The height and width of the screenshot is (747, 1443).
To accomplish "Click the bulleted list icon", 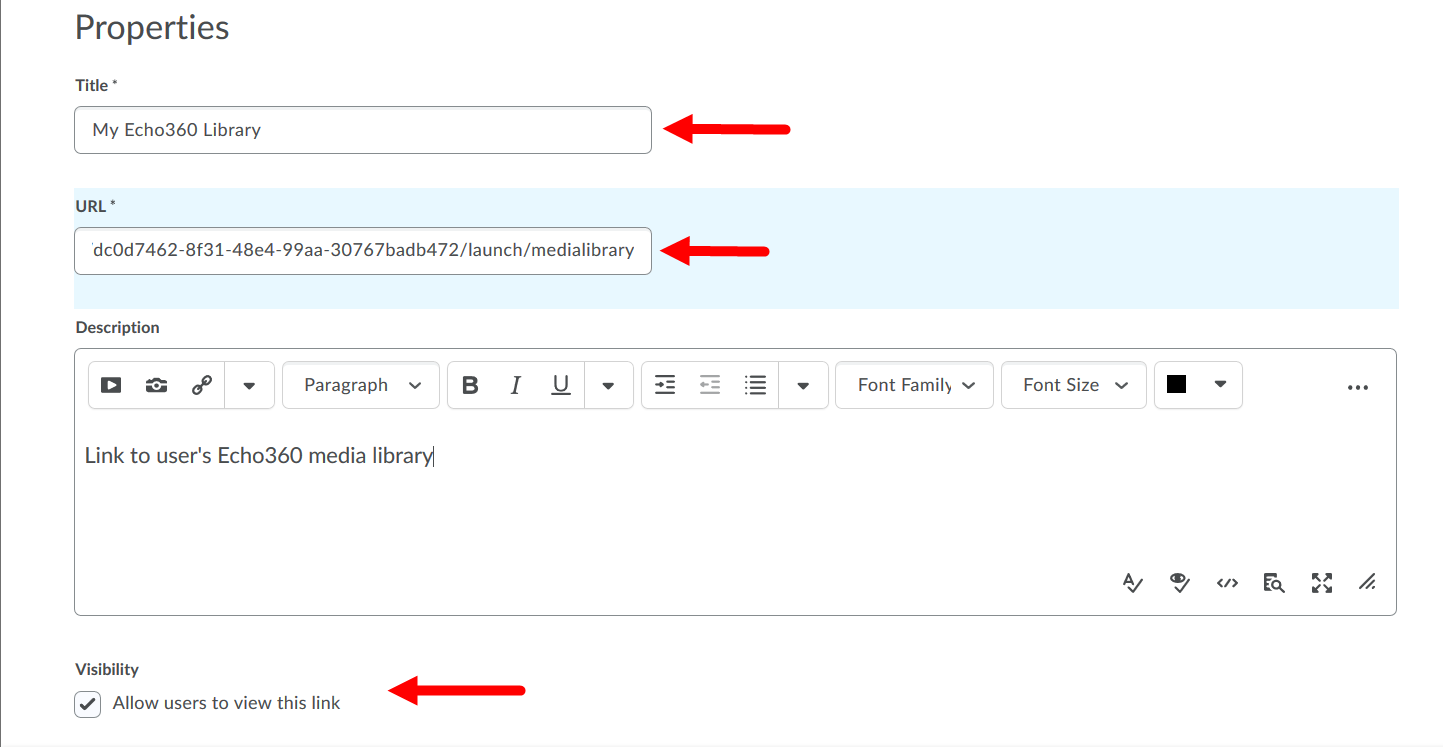I will tap(756, 385).
